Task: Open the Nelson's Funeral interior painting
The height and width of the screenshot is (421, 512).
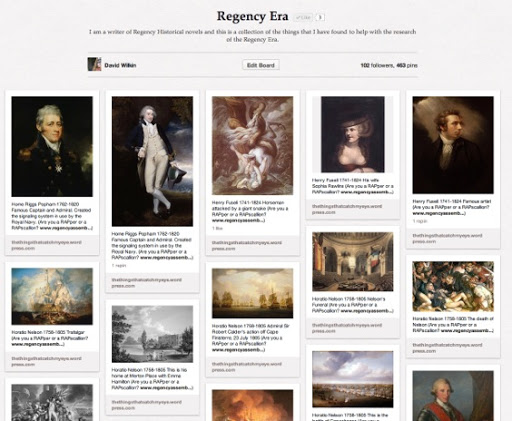Action: 353,262
